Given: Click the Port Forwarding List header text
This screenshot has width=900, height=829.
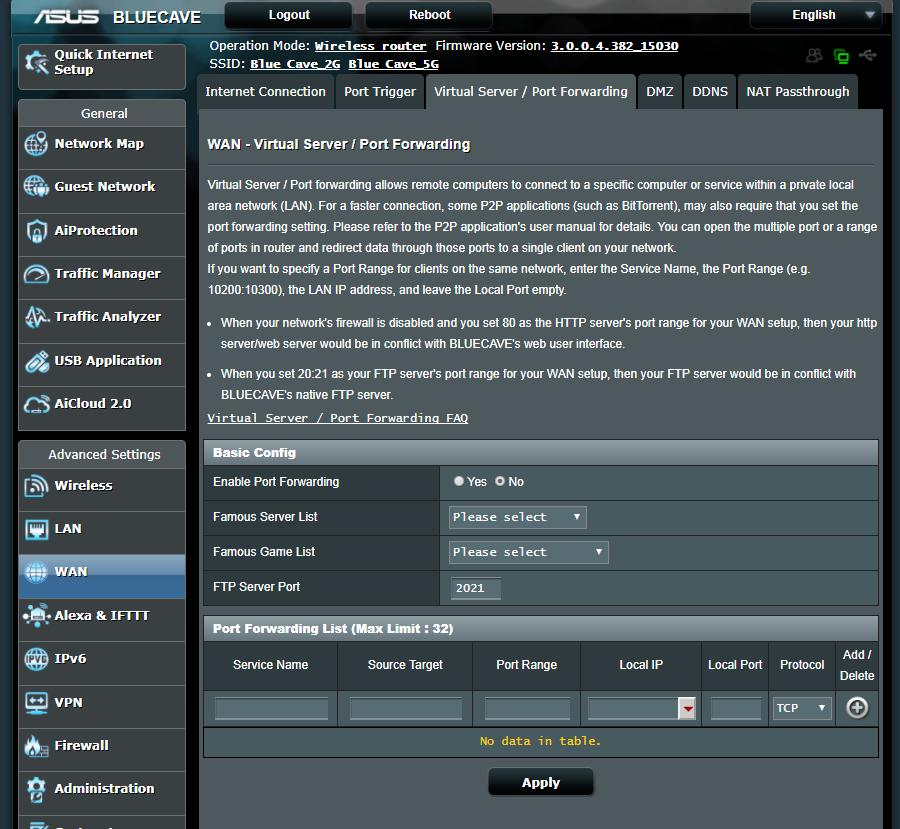Looking at the screenshot, I should point(333,629).
